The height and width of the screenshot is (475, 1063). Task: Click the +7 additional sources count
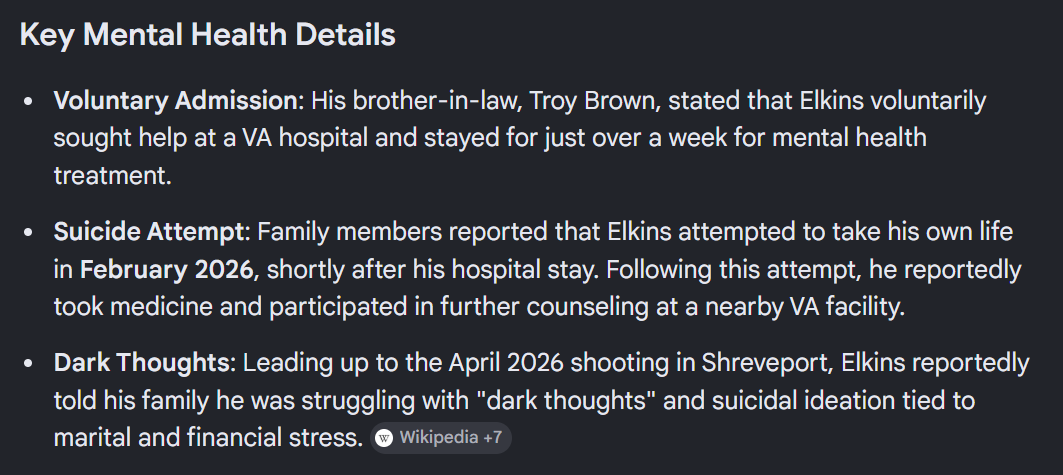(x=492, y=438)
